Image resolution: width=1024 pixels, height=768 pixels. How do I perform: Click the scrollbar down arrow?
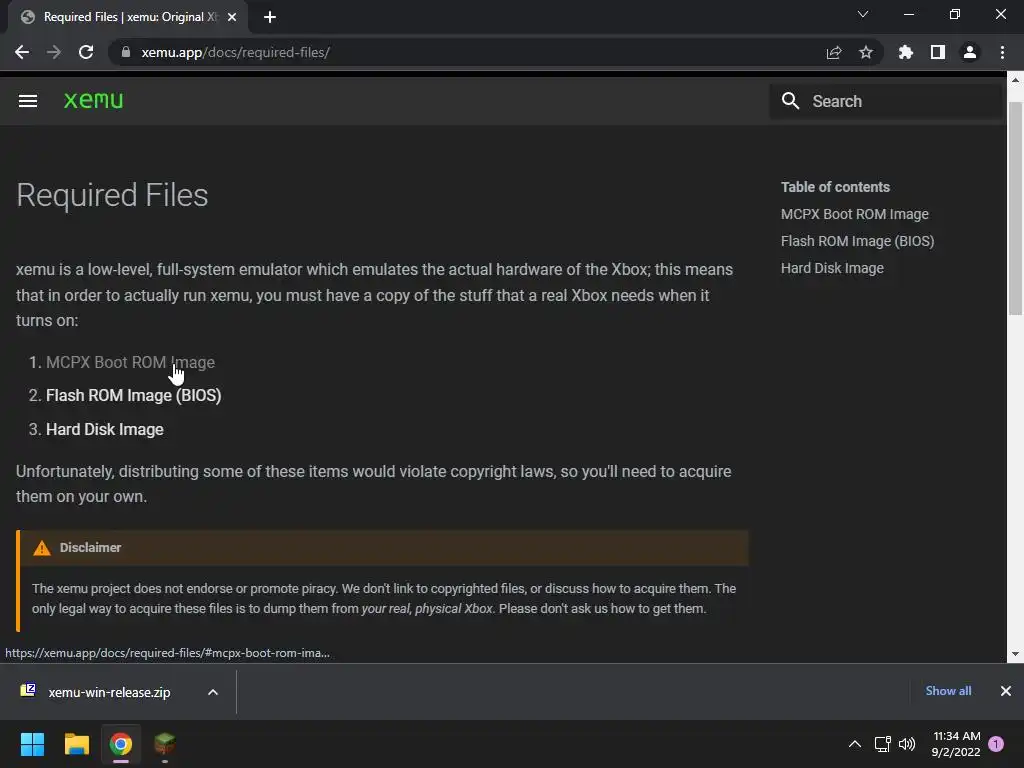[x=1015, y=654]
